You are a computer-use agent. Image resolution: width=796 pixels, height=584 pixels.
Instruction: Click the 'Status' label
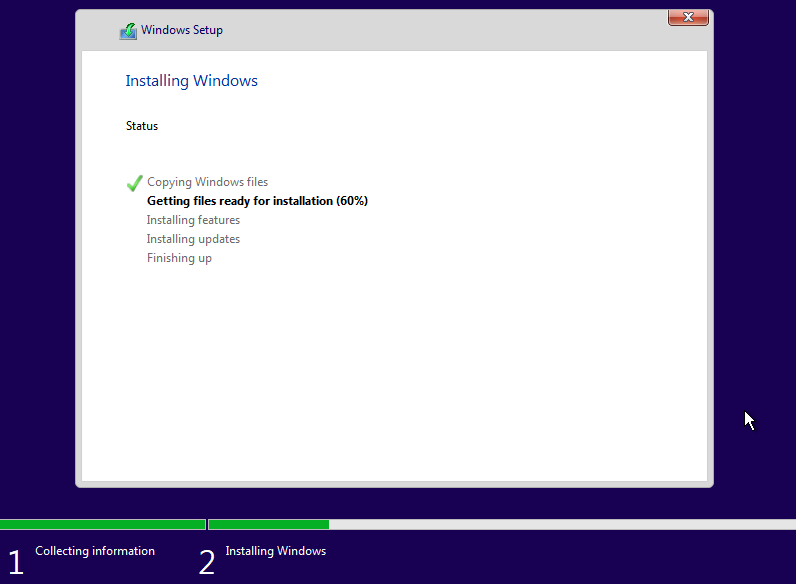click(142, 126)
